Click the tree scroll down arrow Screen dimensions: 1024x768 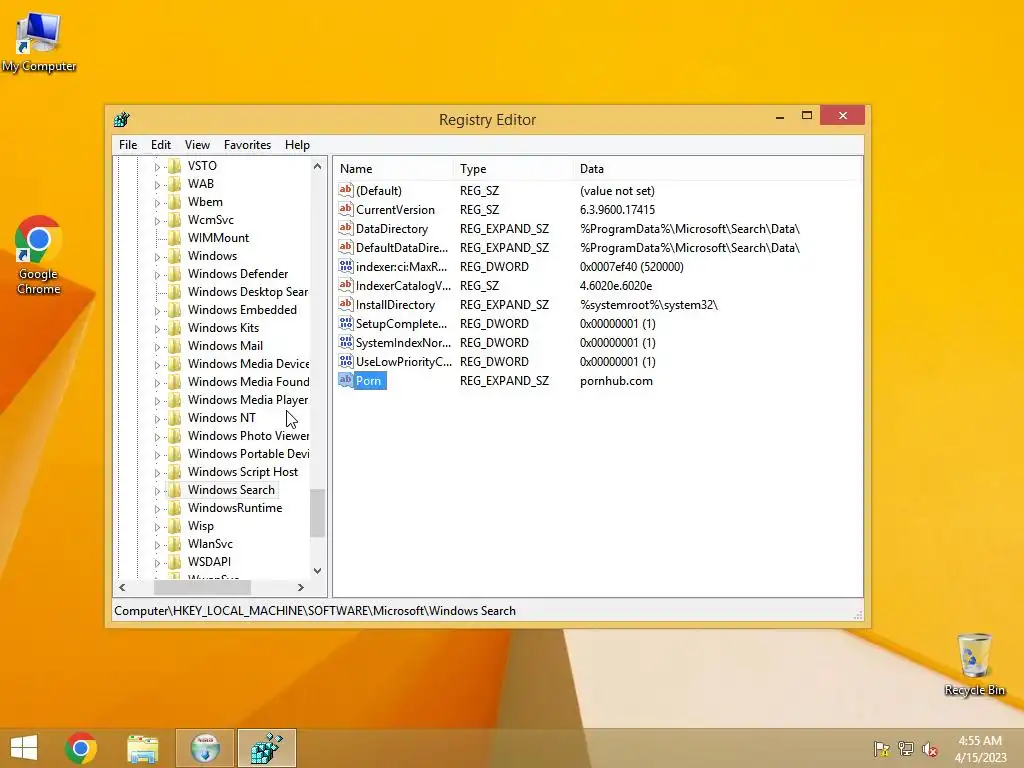click(x=317, y=571)
